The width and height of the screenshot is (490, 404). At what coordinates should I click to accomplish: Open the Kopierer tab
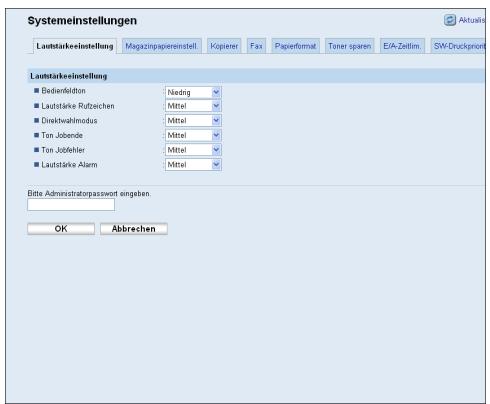(224, 46)
